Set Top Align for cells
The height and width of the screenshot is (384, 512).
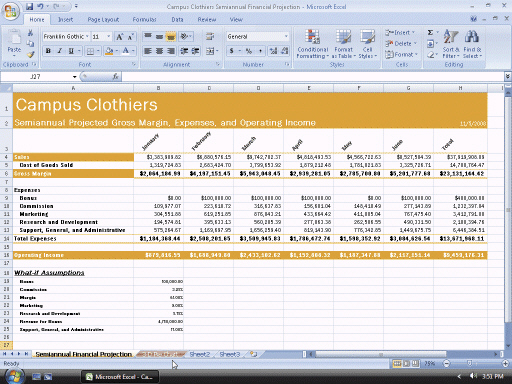(148, 36)
